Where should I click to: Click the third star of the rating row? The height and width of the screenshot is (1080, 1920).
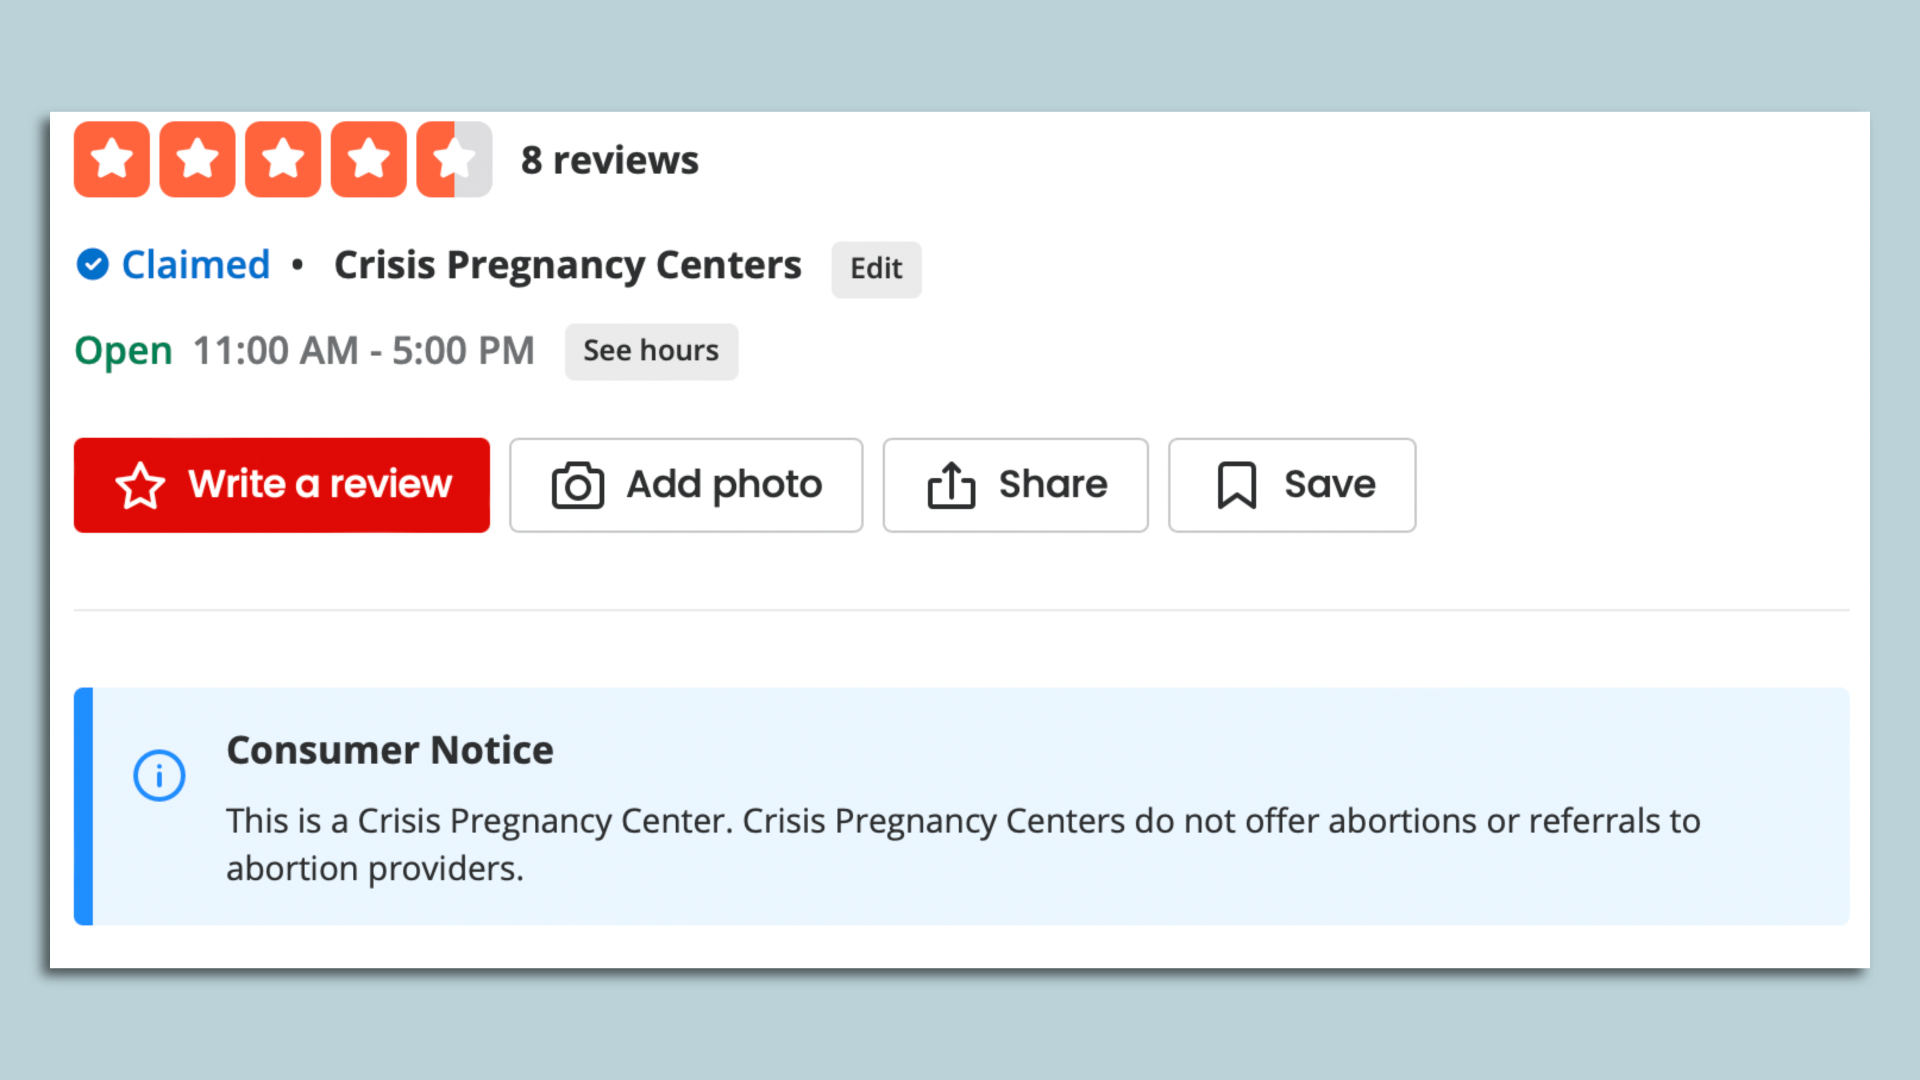283,159
